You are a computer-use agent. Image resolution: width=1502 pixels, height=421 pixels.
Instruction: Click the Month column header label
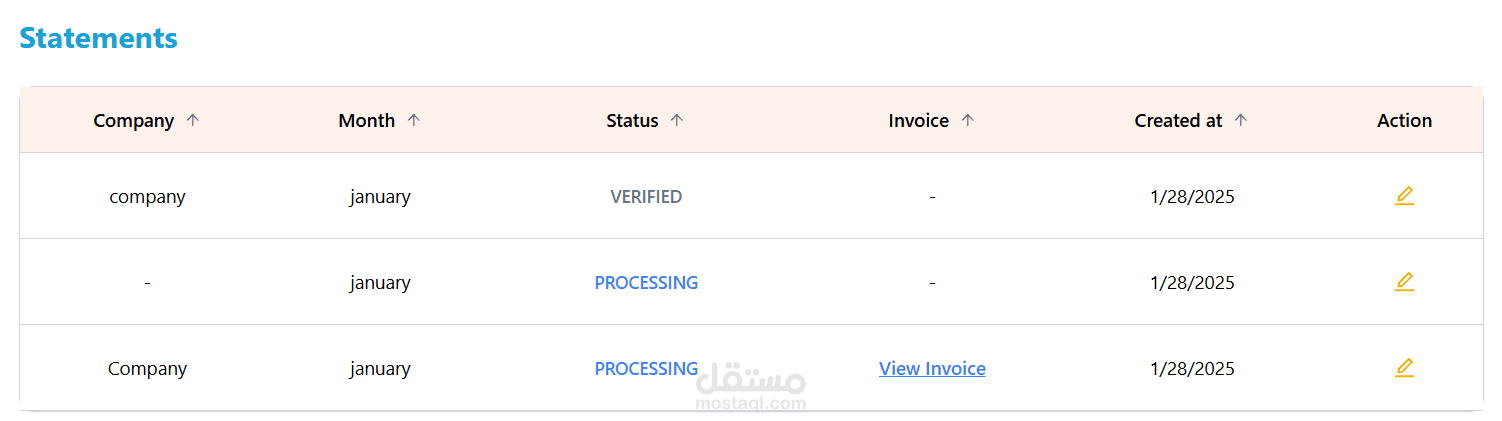(x=366, y=121)
